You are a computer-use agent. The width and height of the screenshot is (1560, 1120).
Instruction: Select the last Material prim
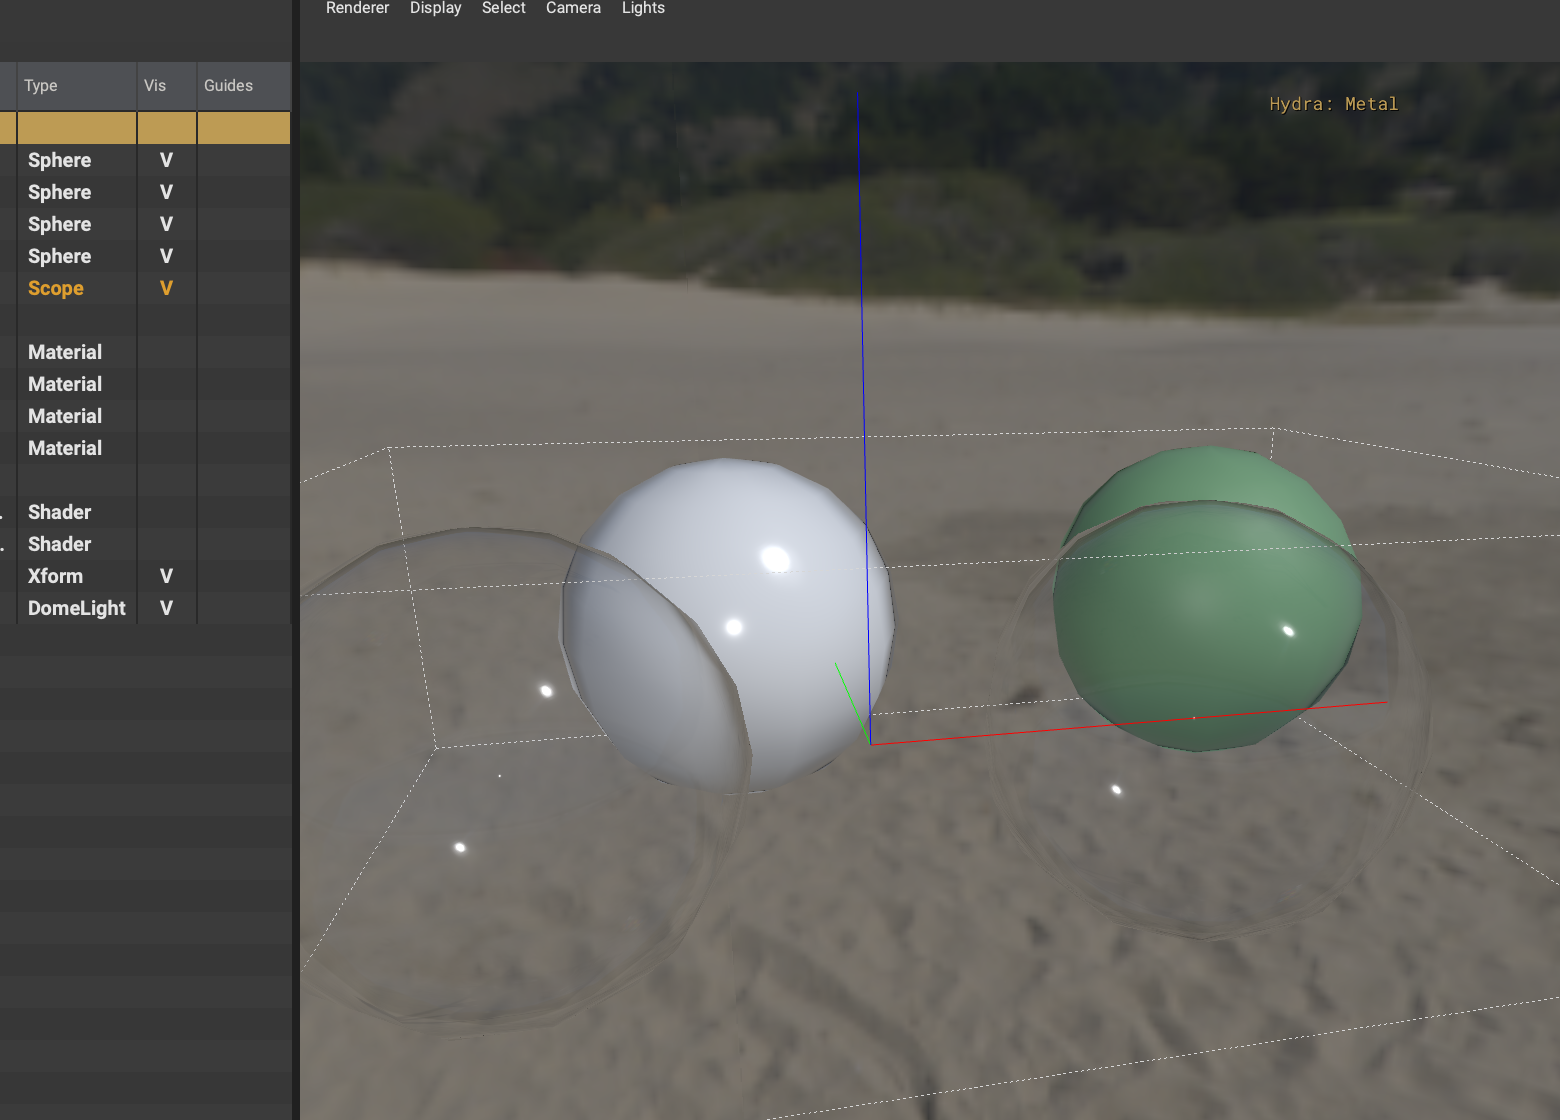click(x=65, y=448)
